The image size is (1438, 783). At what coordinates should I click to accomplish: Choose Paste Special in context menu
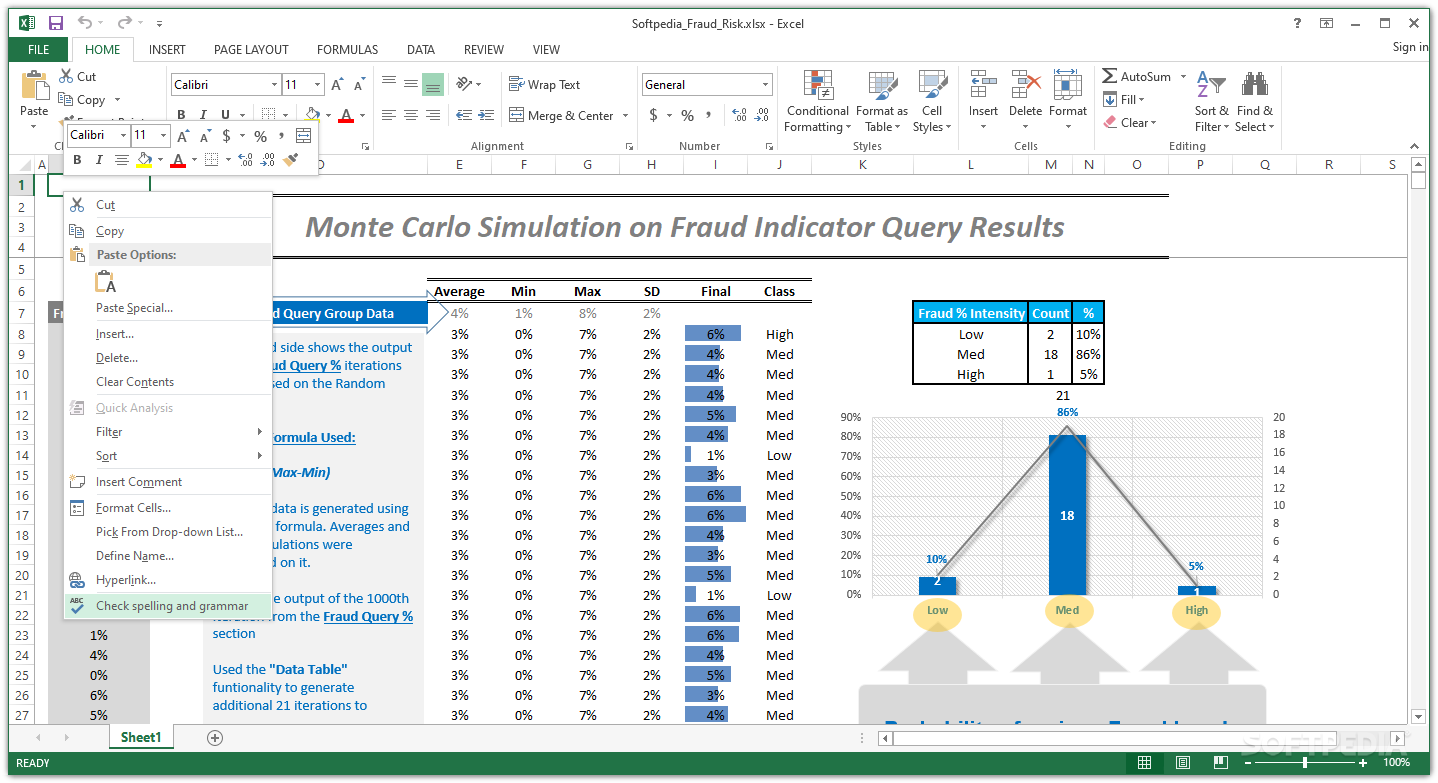pyautogui.click(x=168, y=308)
